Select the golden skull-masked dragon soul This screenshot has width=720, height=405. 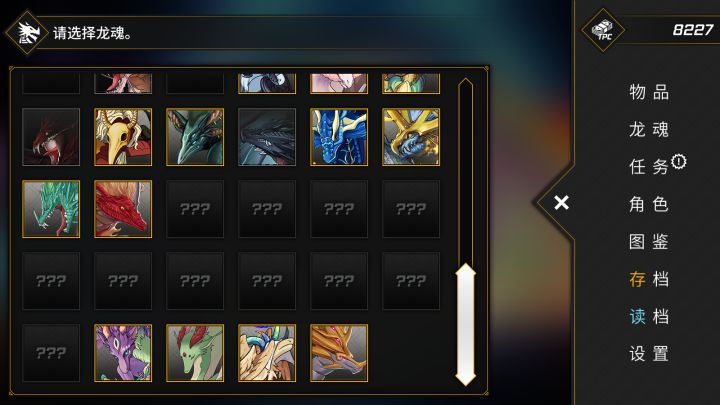click(123, 137)
